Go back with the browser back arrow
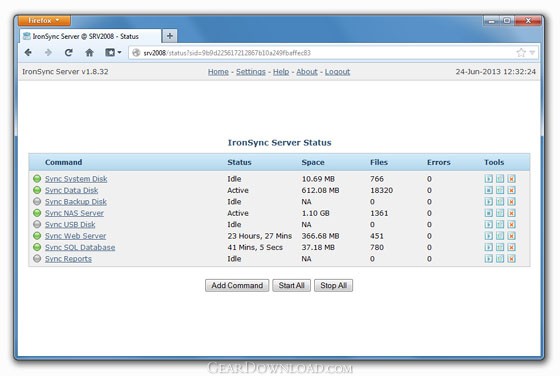This screenshot has width=560, height=376. coord(28,53)
